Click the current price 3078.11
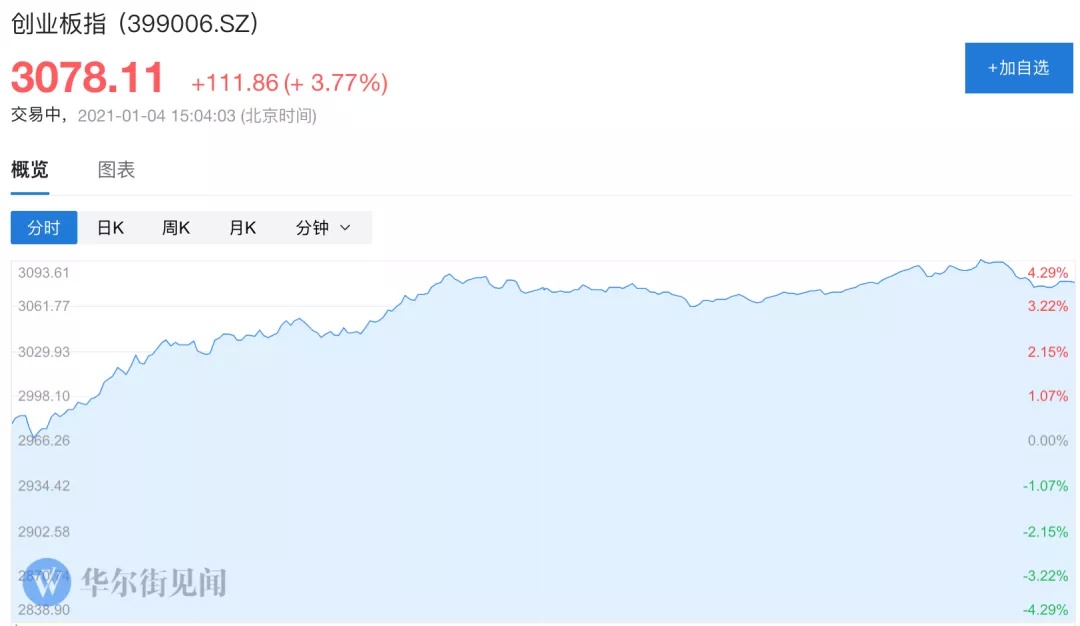The image size is (1080, 626). tap(87, 76)
